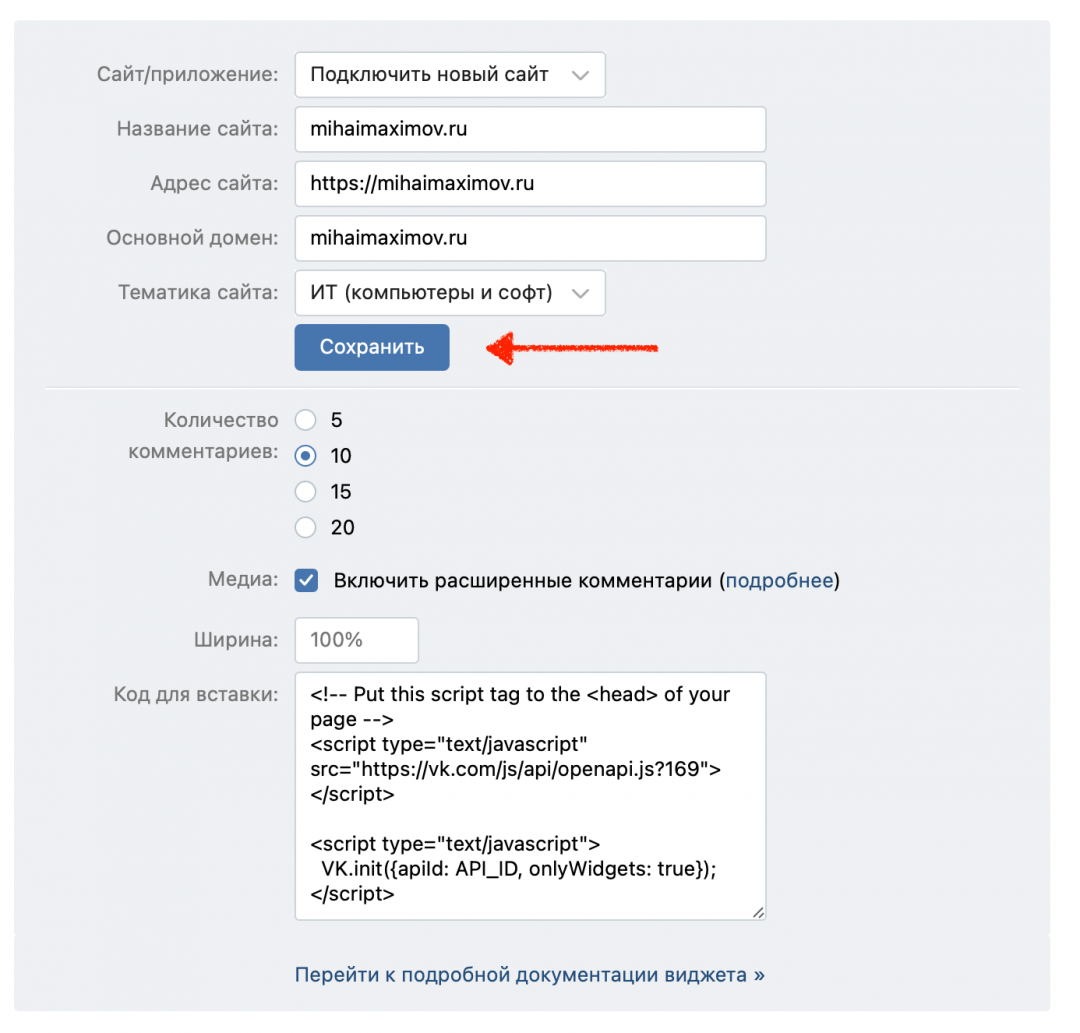Focus the Адрес сайта field

coord(530,184)
